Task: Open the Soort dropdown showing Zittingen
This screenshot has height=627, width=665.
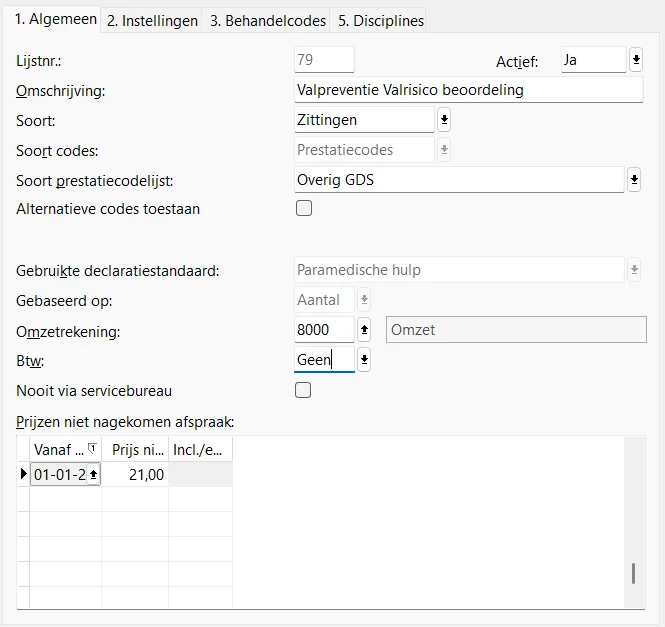Action: coord(444,120)
